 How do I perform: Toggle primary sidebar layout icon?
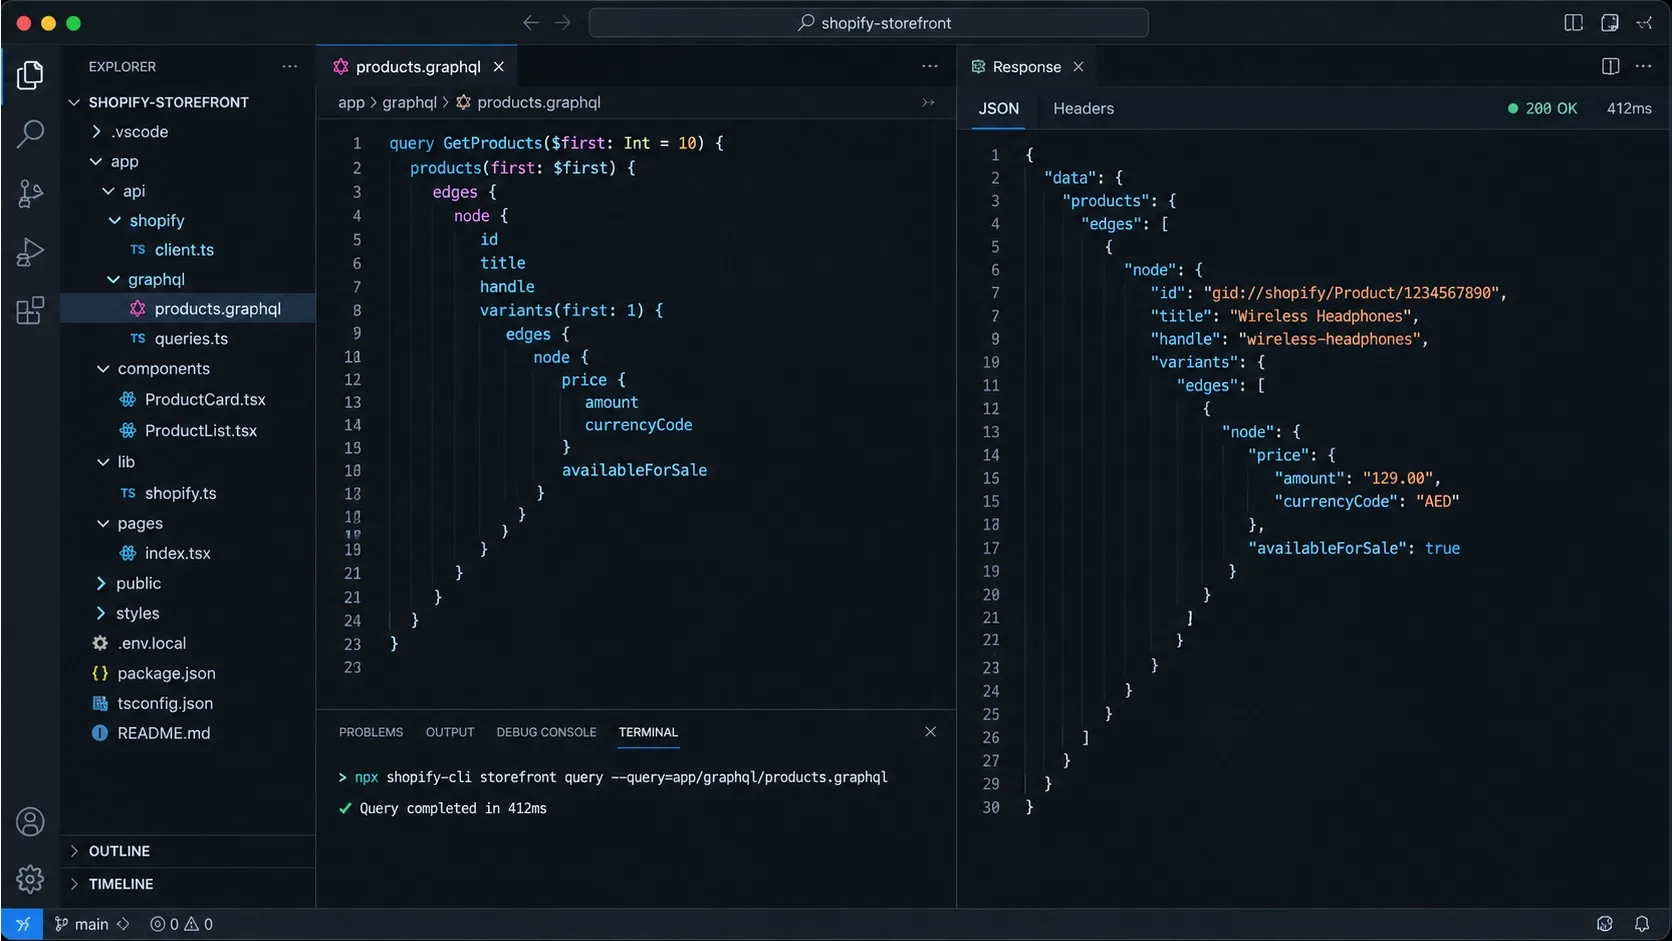1573,22
